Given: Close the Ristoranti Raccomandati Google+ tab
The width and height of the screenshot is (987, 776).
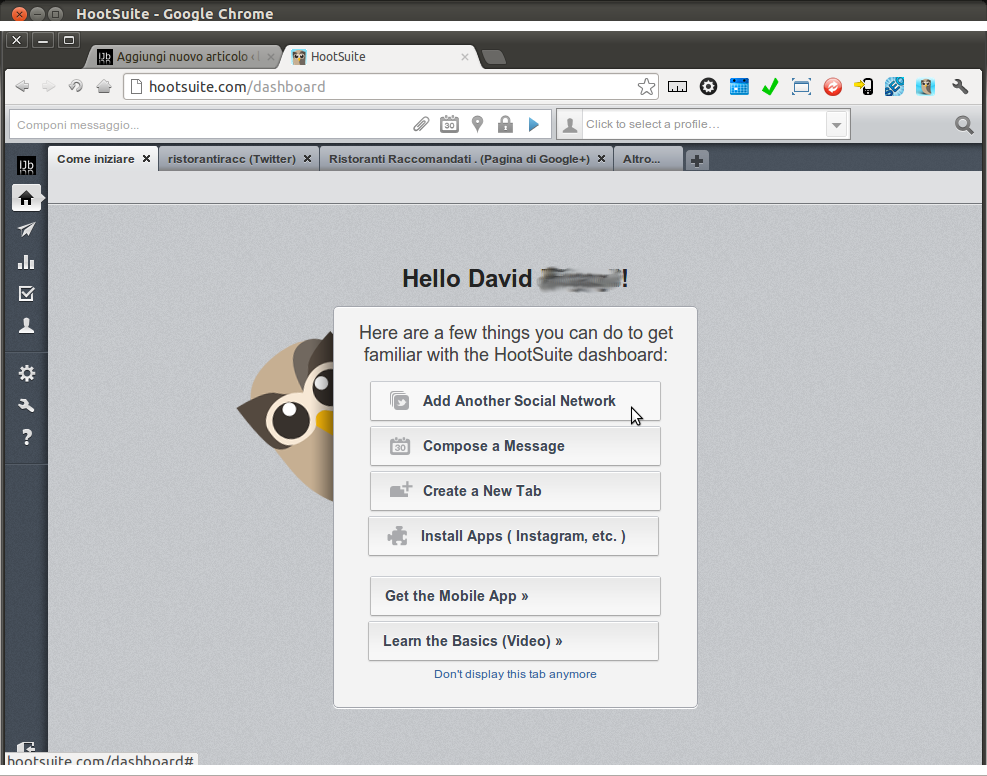Looking at the screenshot, I should click(x=601, y=159).
